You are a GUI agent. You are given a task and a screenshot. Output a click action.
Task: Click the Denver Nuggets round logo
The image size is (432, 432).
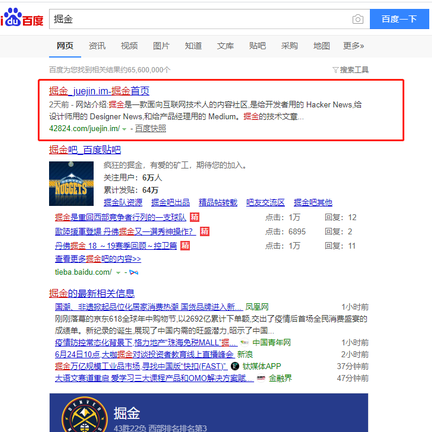point(85,415)
